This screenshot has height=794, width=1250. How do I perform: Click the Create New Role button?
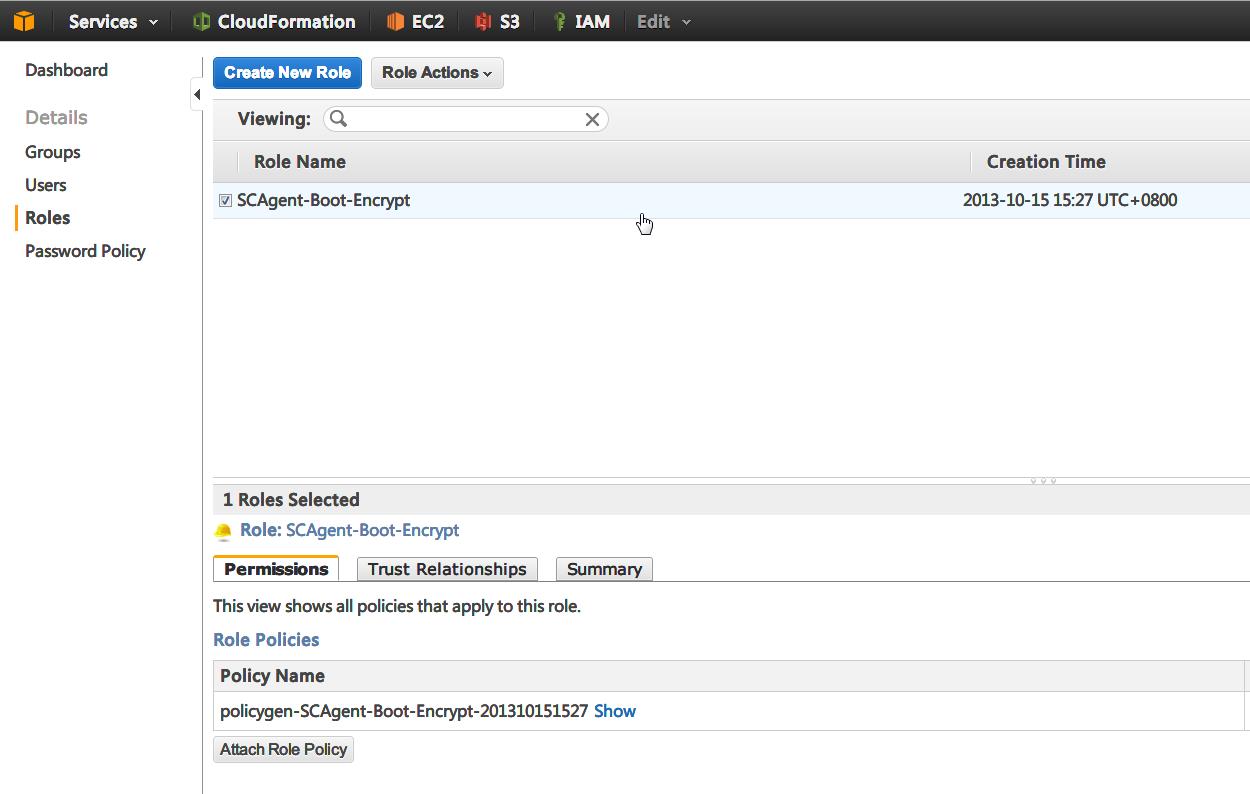coord(287,73)
